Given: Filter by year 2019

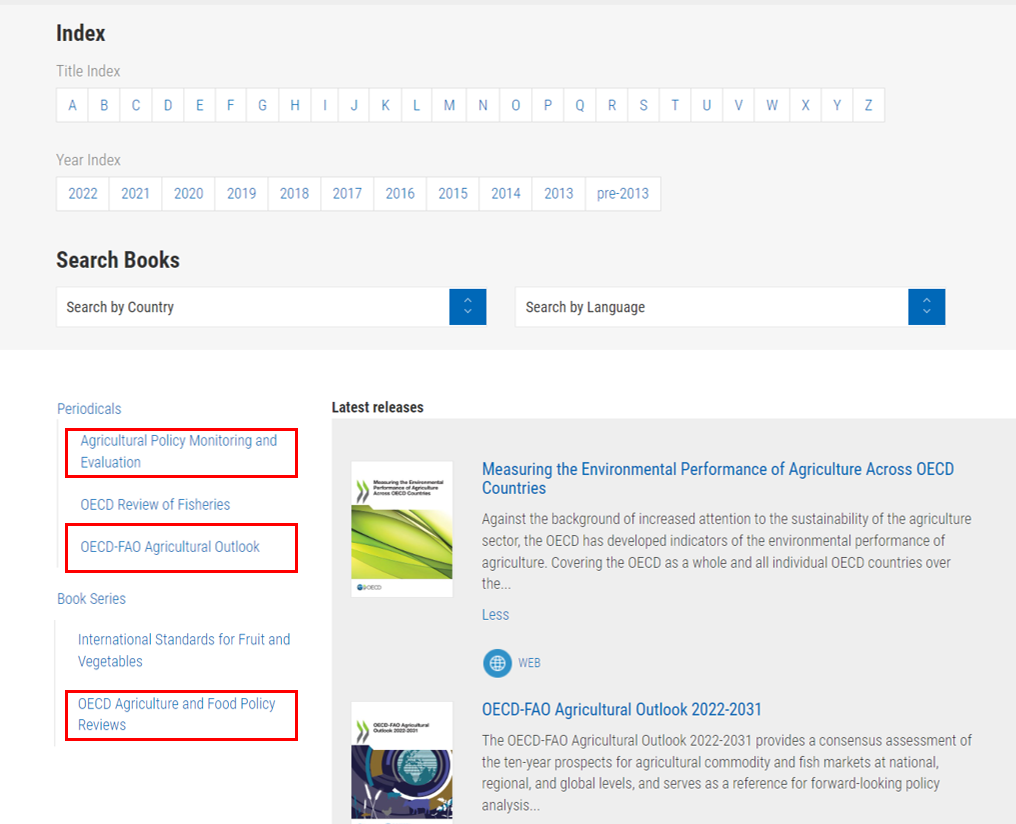Looking at the screenshot, I should pos(242,194).
